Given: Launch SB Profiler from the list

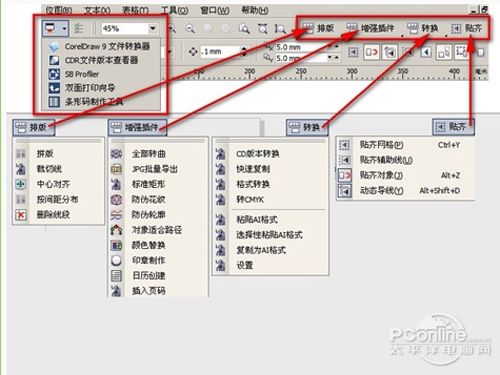Looking at the screenshot, I should pos(100,74).
